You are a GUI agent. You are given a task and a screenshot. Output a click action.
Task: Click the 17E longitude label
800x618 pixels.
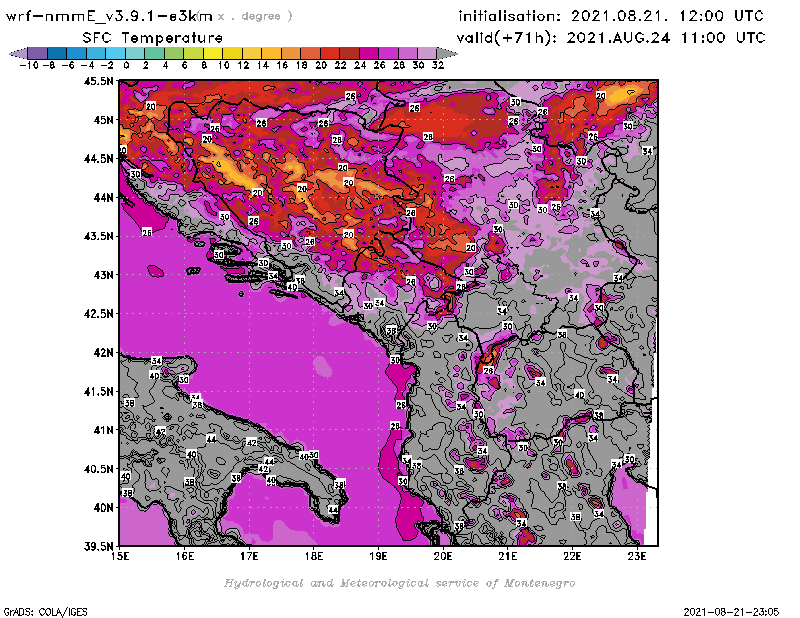[x=249, y=556]
